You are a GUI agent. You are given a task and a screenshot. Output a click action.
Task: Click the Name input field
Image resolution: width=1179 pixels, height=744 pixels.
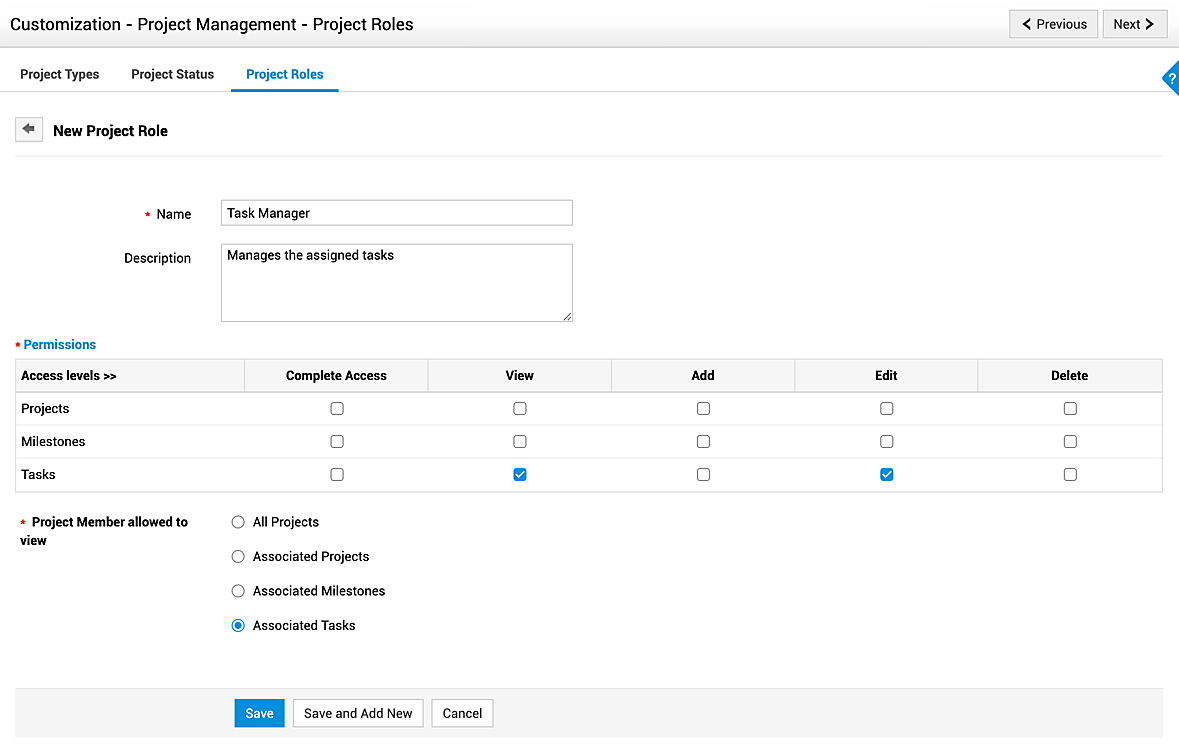click(x=396, y=213)
